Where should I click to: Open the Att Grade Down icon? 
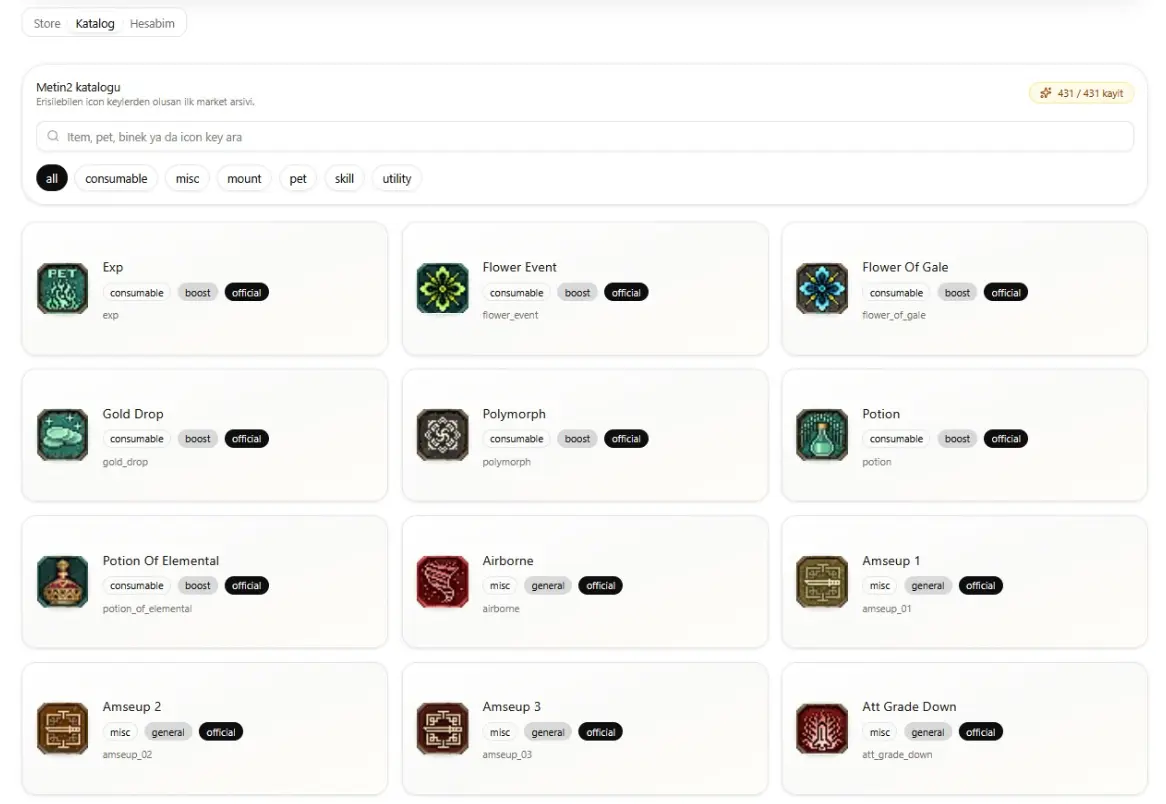(x=822, y=728)
